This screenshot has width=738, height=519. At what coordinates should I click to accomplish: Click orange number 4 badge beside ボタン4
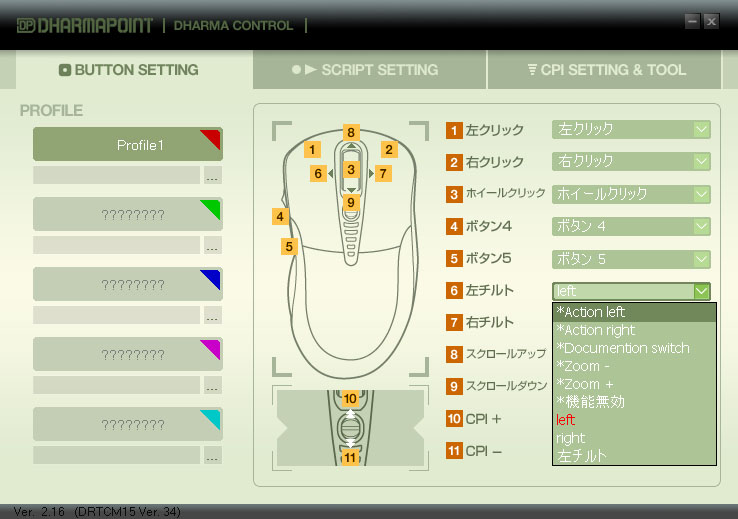pyautogui.click(x=454, y=226)
